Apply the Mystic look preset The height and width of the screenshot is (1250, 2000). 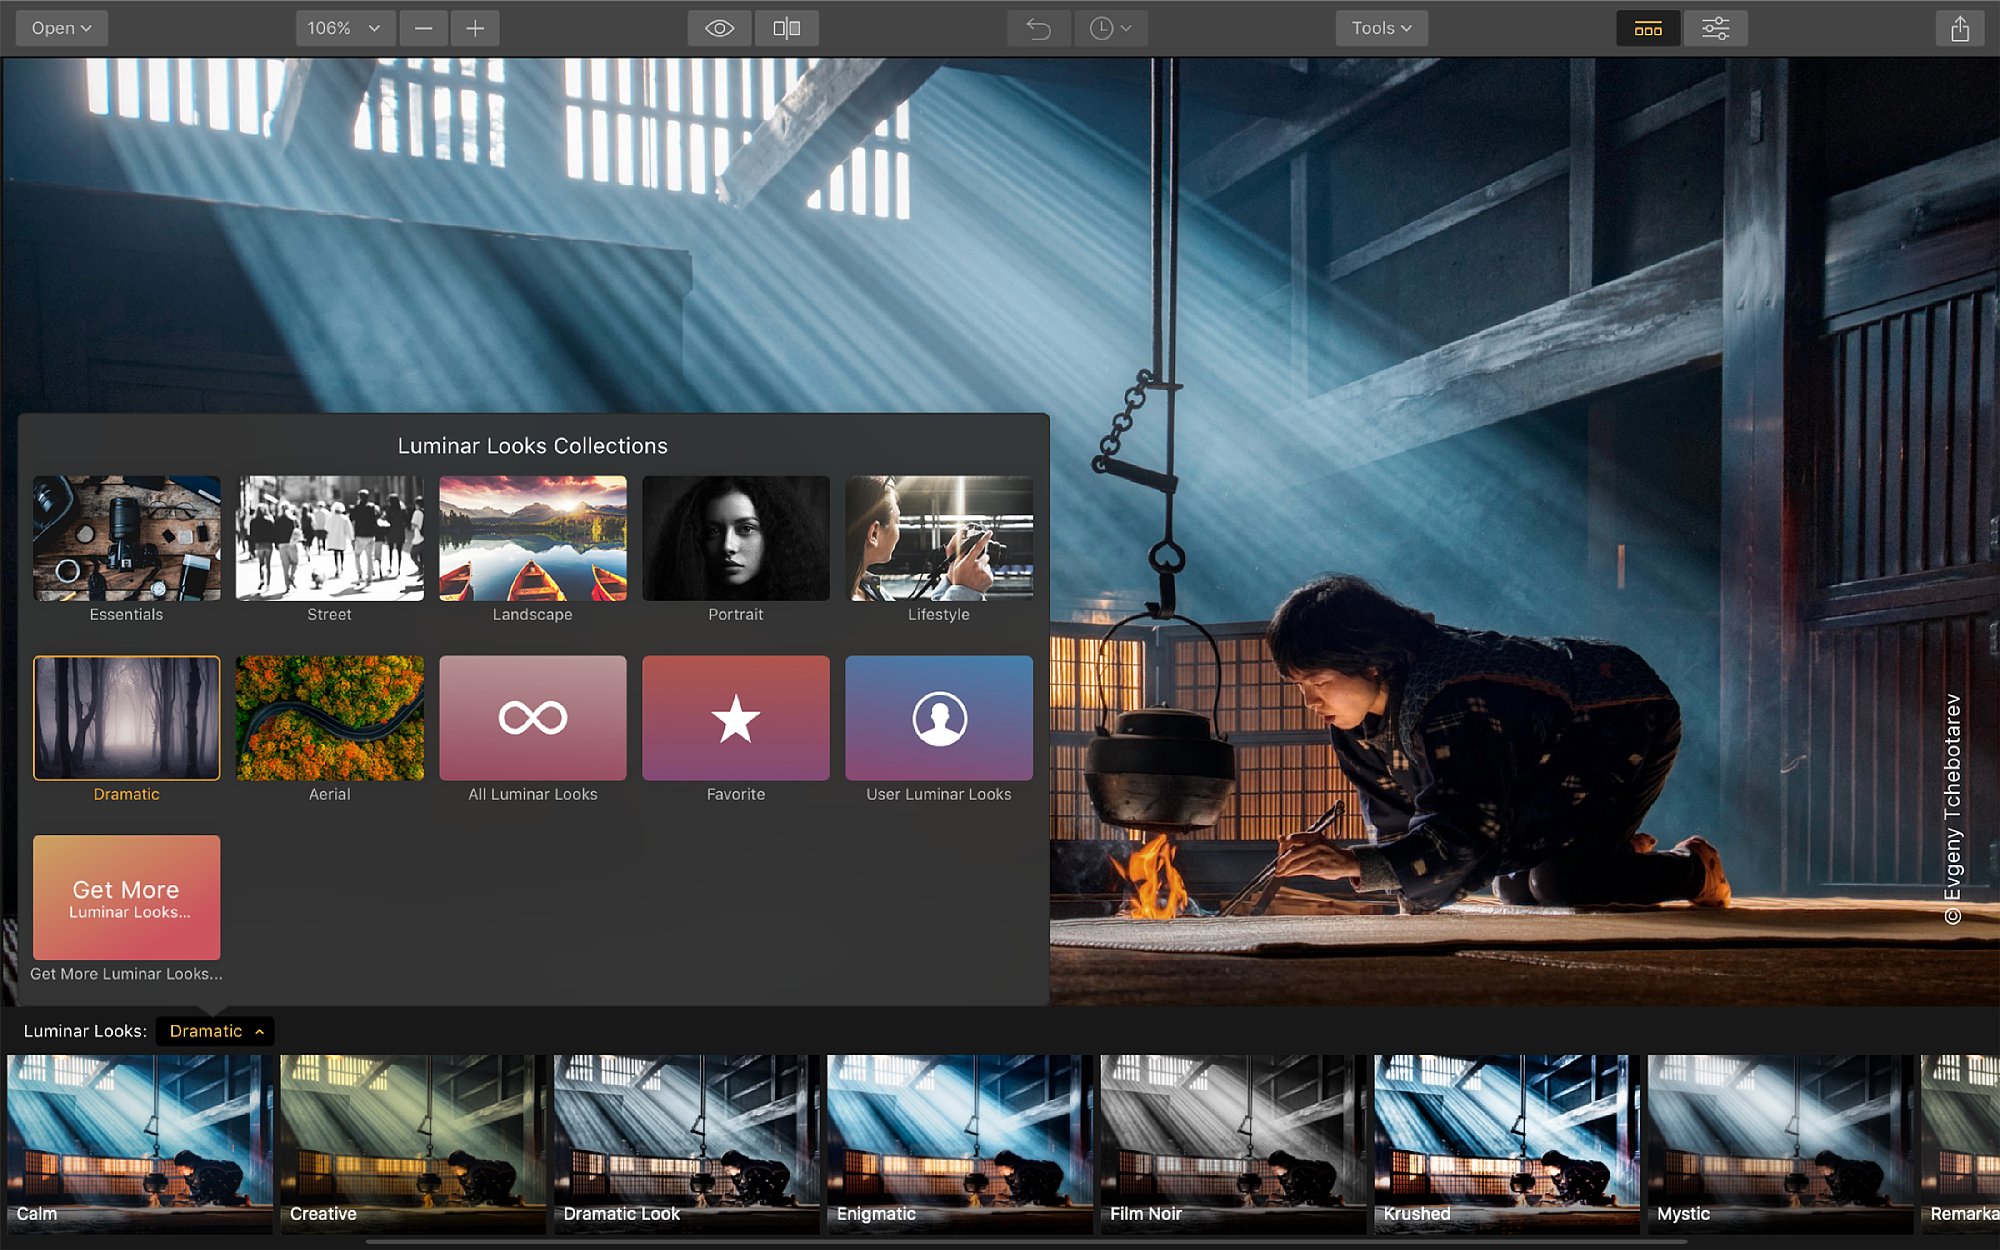1781,1144
